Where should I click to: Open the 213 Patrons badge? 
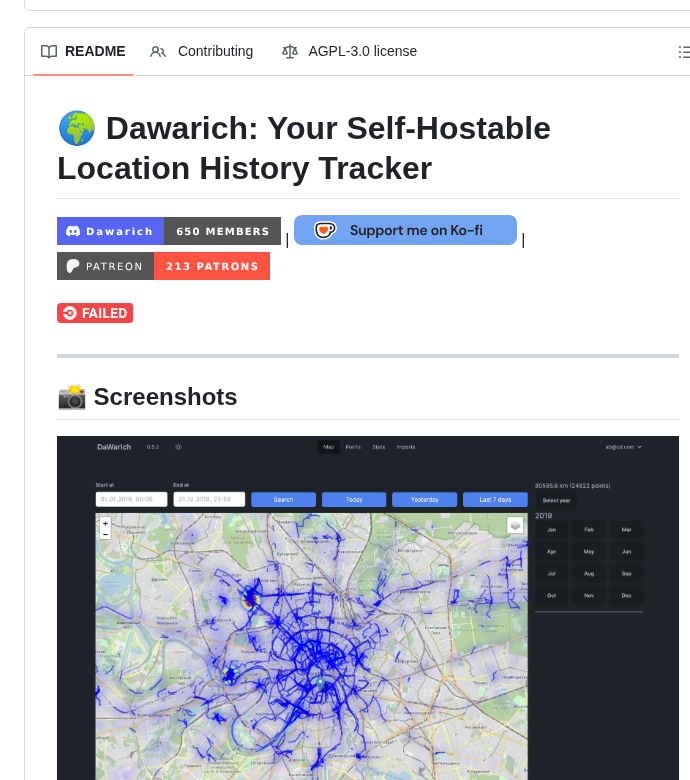point(163,266)
